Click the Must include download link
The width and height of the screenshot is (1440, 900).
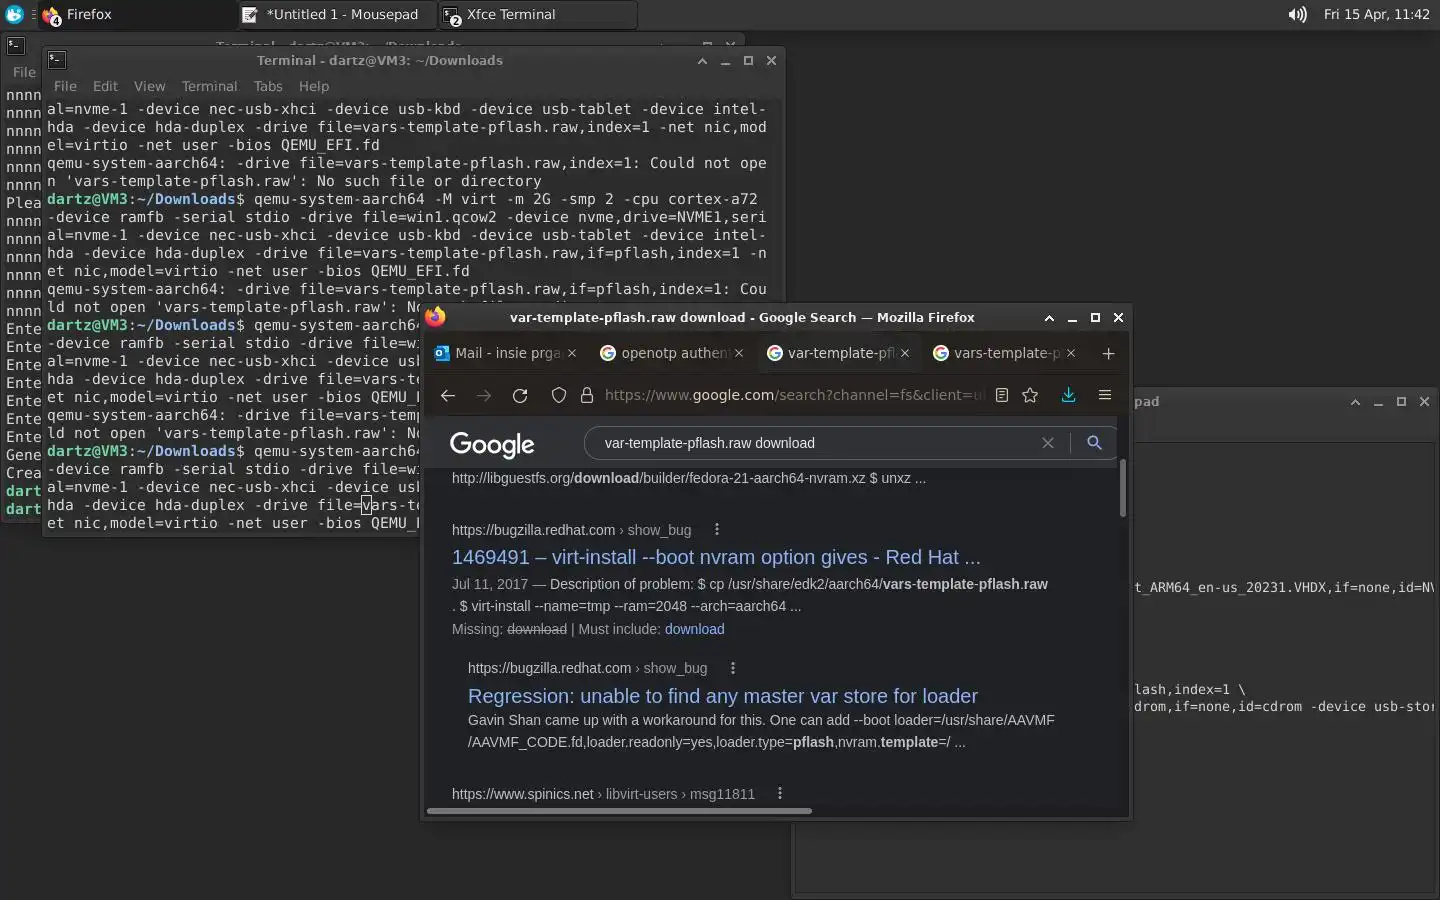(x=694, y=629)
